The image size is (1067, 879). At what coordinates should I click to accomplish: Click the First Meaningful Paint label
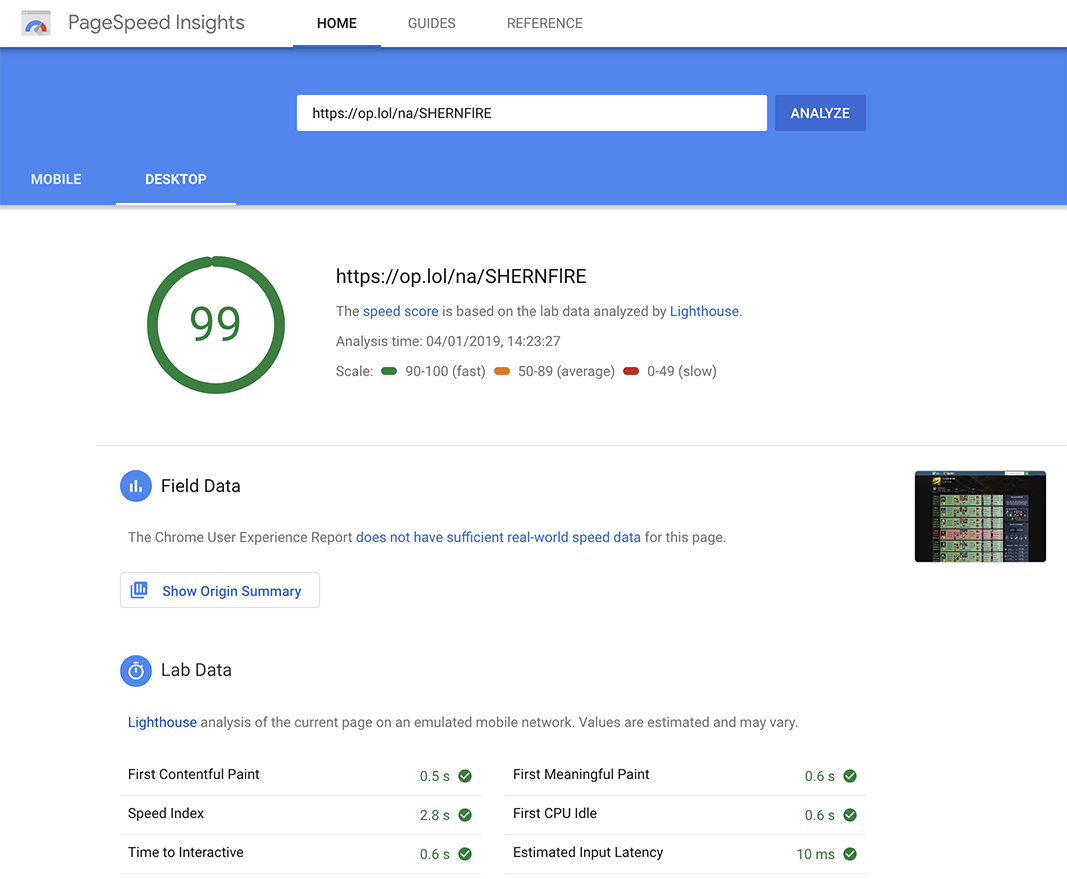click(x=581, y=775)
